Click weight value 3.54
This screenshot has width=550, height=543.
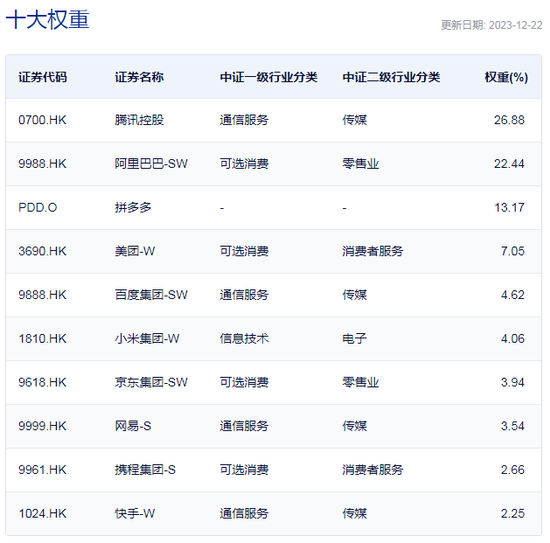coord(513,426)
